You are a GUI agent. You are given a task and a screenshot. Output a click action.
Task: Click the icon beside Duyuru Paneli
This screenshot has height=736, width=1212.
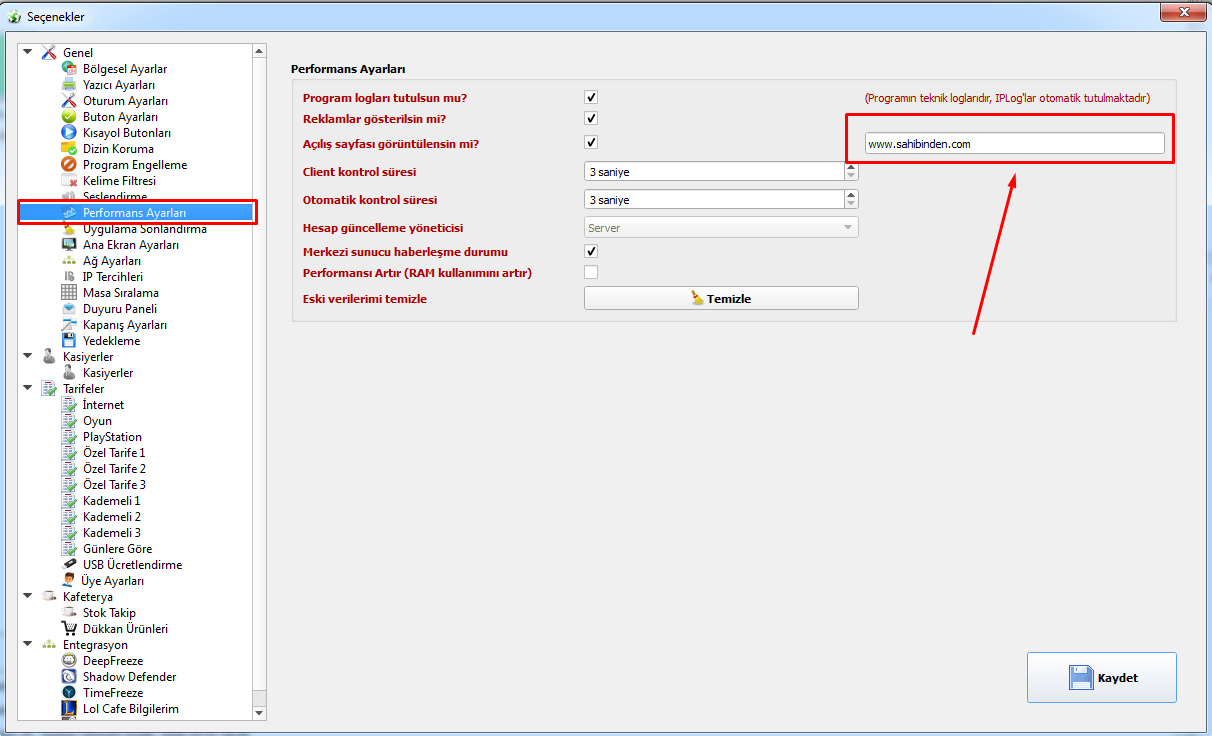tap(69, 309)
